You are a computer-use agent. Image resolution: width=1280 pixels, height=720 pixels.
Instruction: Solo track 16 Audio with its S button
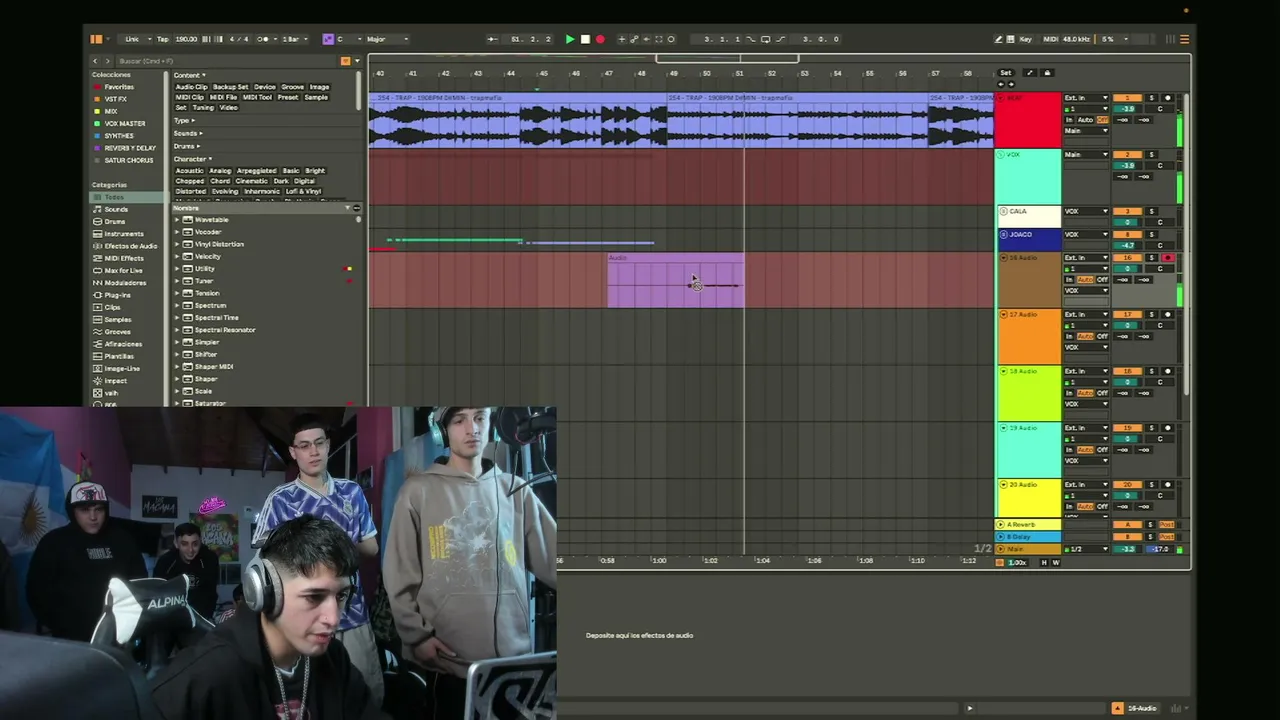[1151, 258]
